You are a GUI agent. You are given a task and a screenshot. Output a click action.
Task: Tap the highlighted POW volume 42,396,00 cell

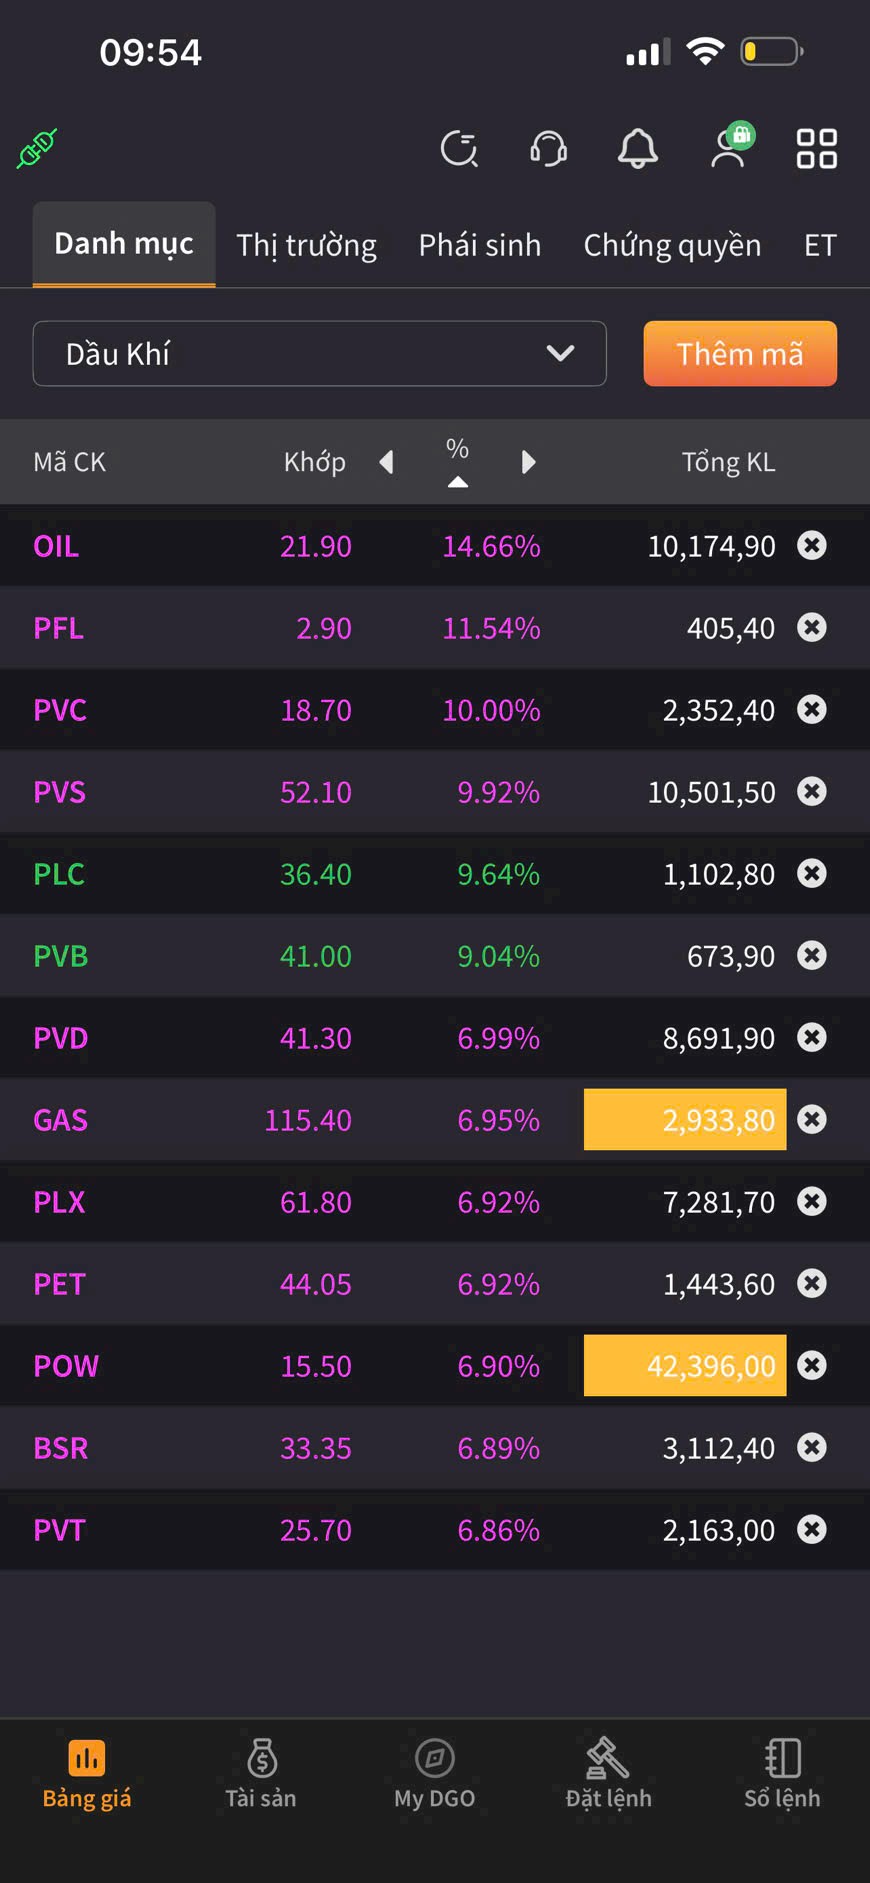[x=685, y=1366]
